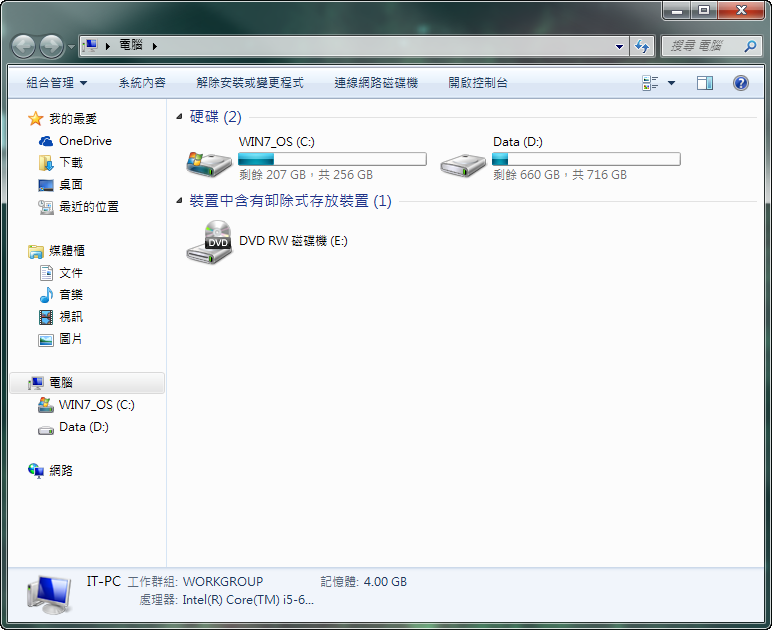772x630 pixels.
Task: Collapse the 裝置中含有卸除式存放裝置 group
Action: (x=179, y=202)
